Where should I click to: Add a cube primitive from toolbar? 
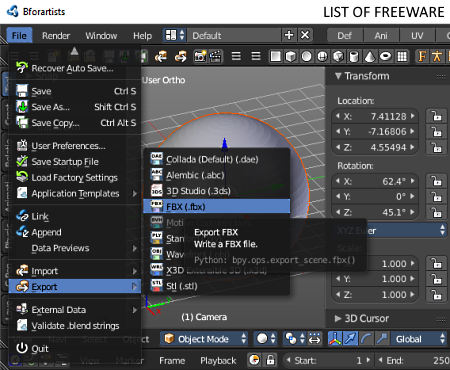[x=290, y=57]
